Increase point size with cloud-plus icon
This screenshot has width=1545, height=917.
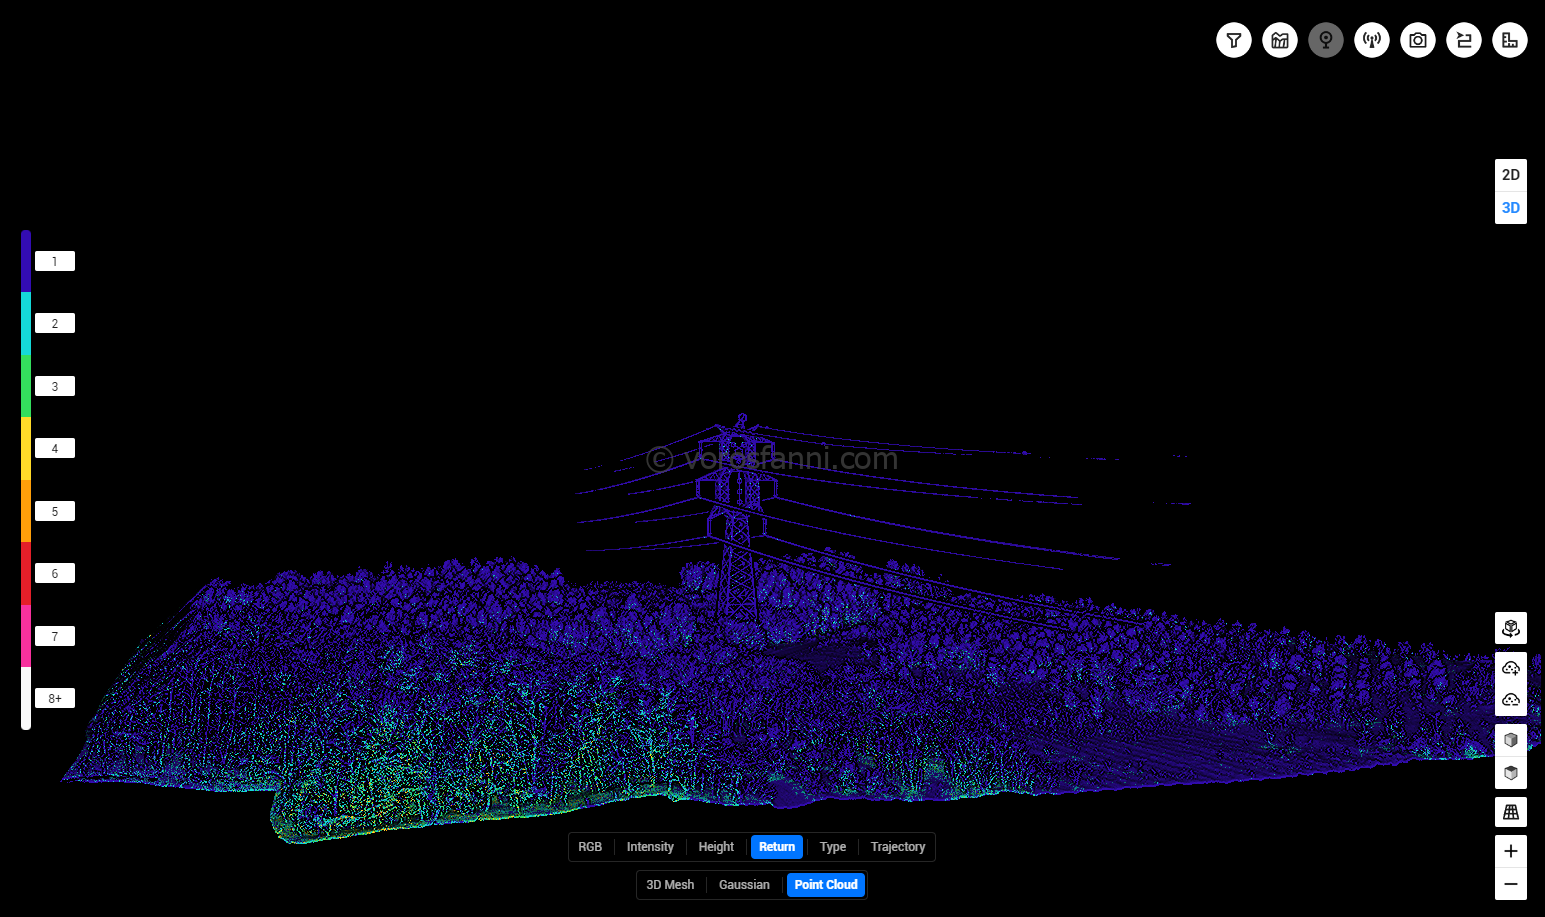[1511, 668]
